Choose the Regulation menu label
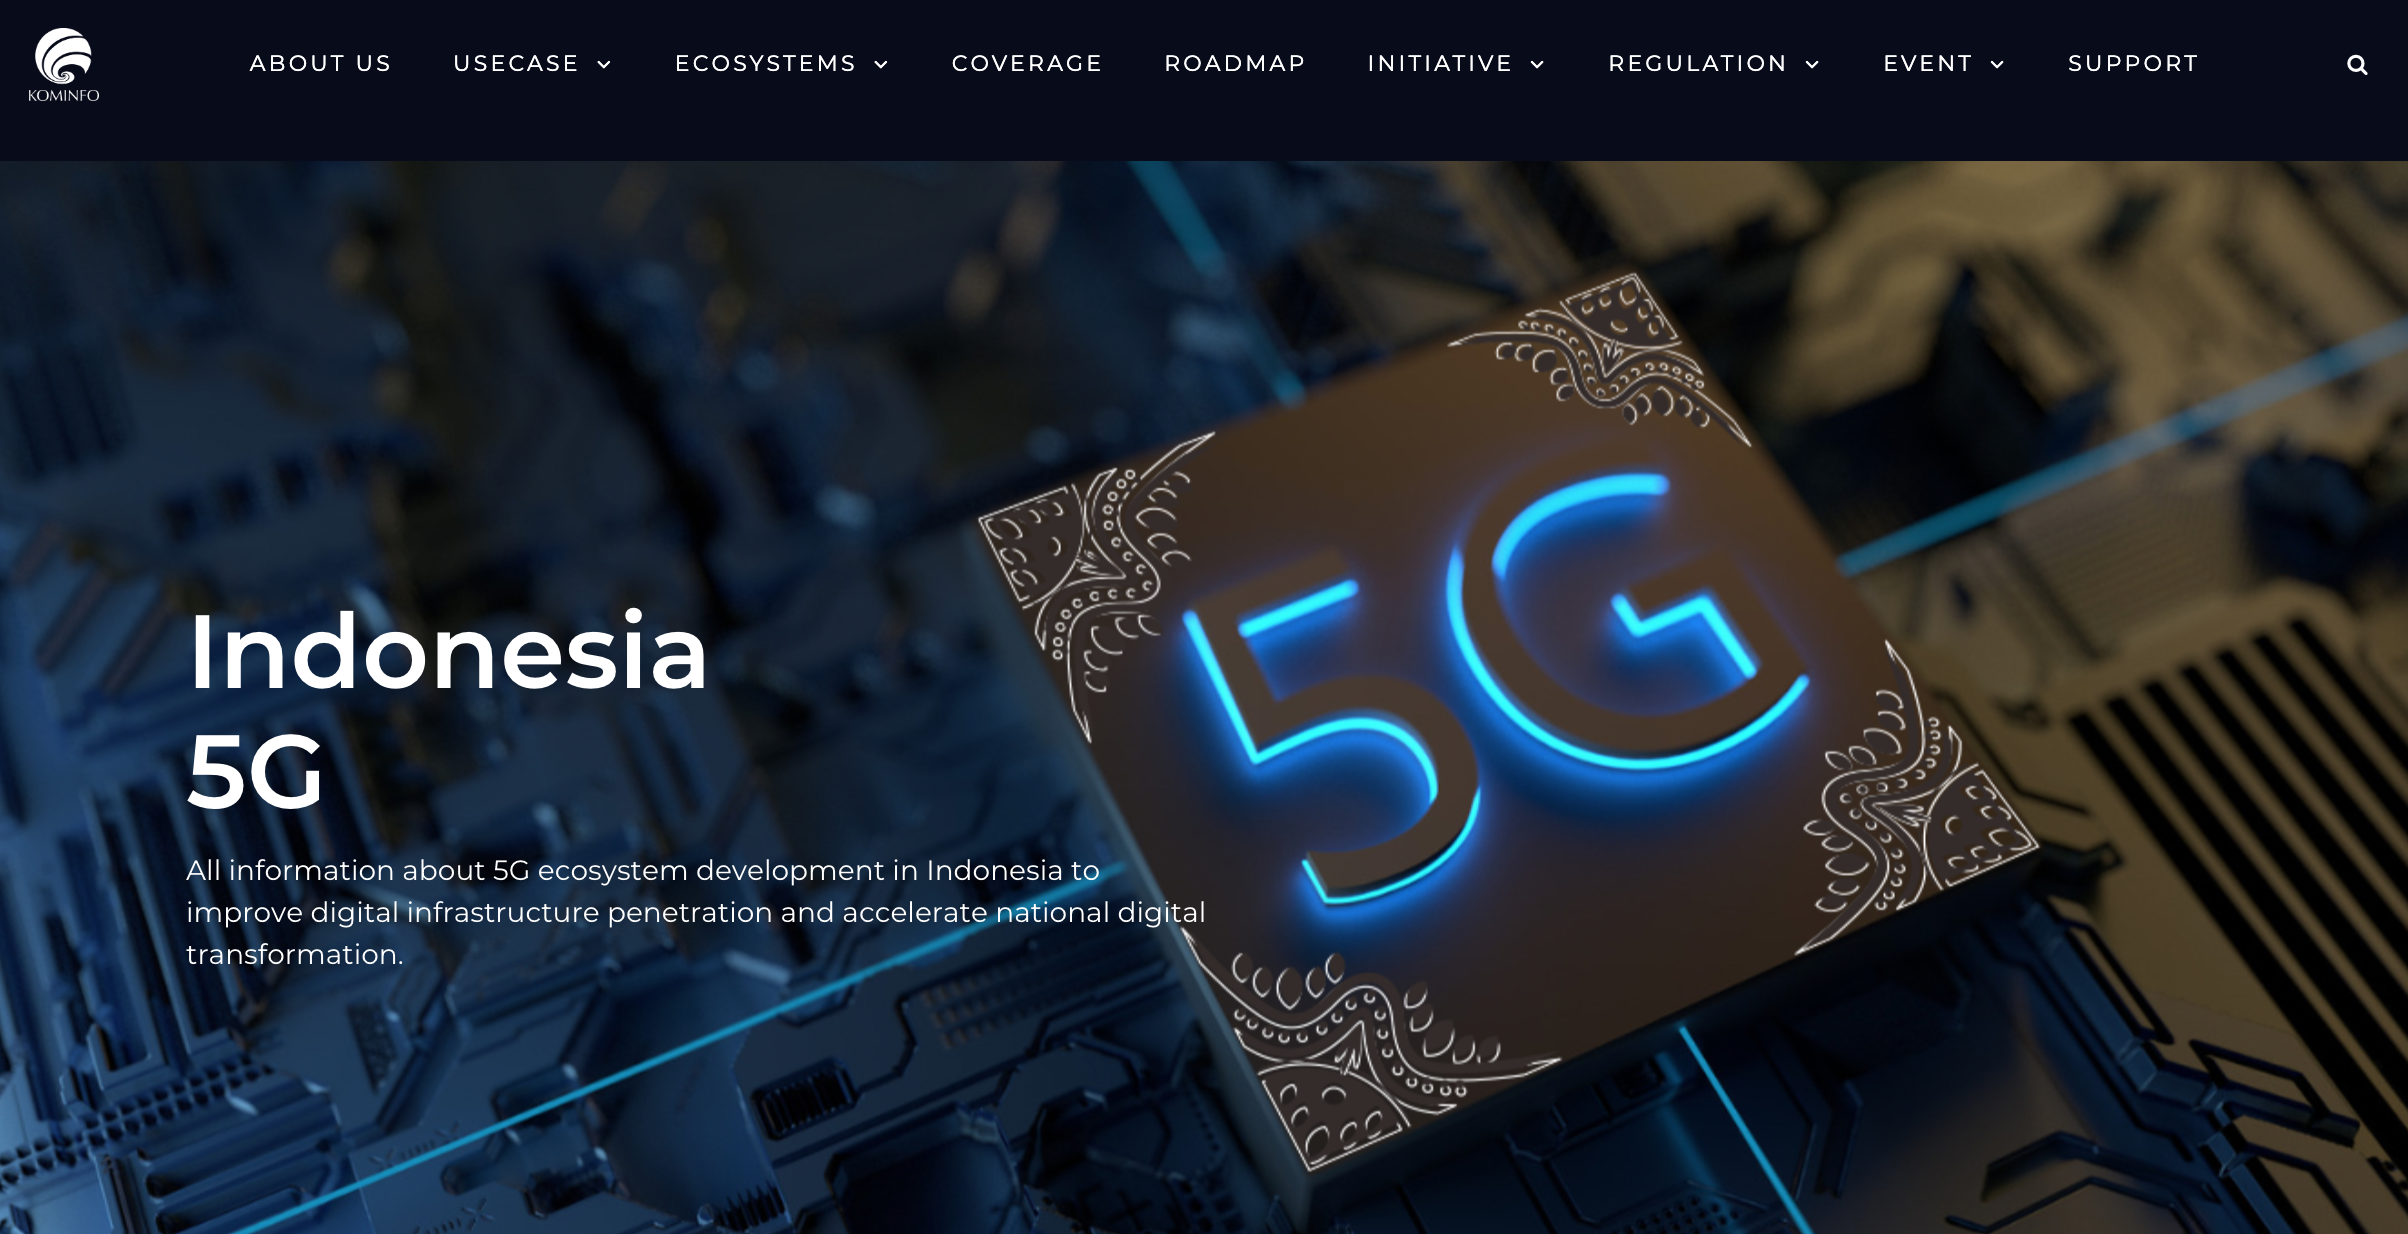Viewport: 2408px width, 1234px height. pyautogui.click(x=1698, y=63)
